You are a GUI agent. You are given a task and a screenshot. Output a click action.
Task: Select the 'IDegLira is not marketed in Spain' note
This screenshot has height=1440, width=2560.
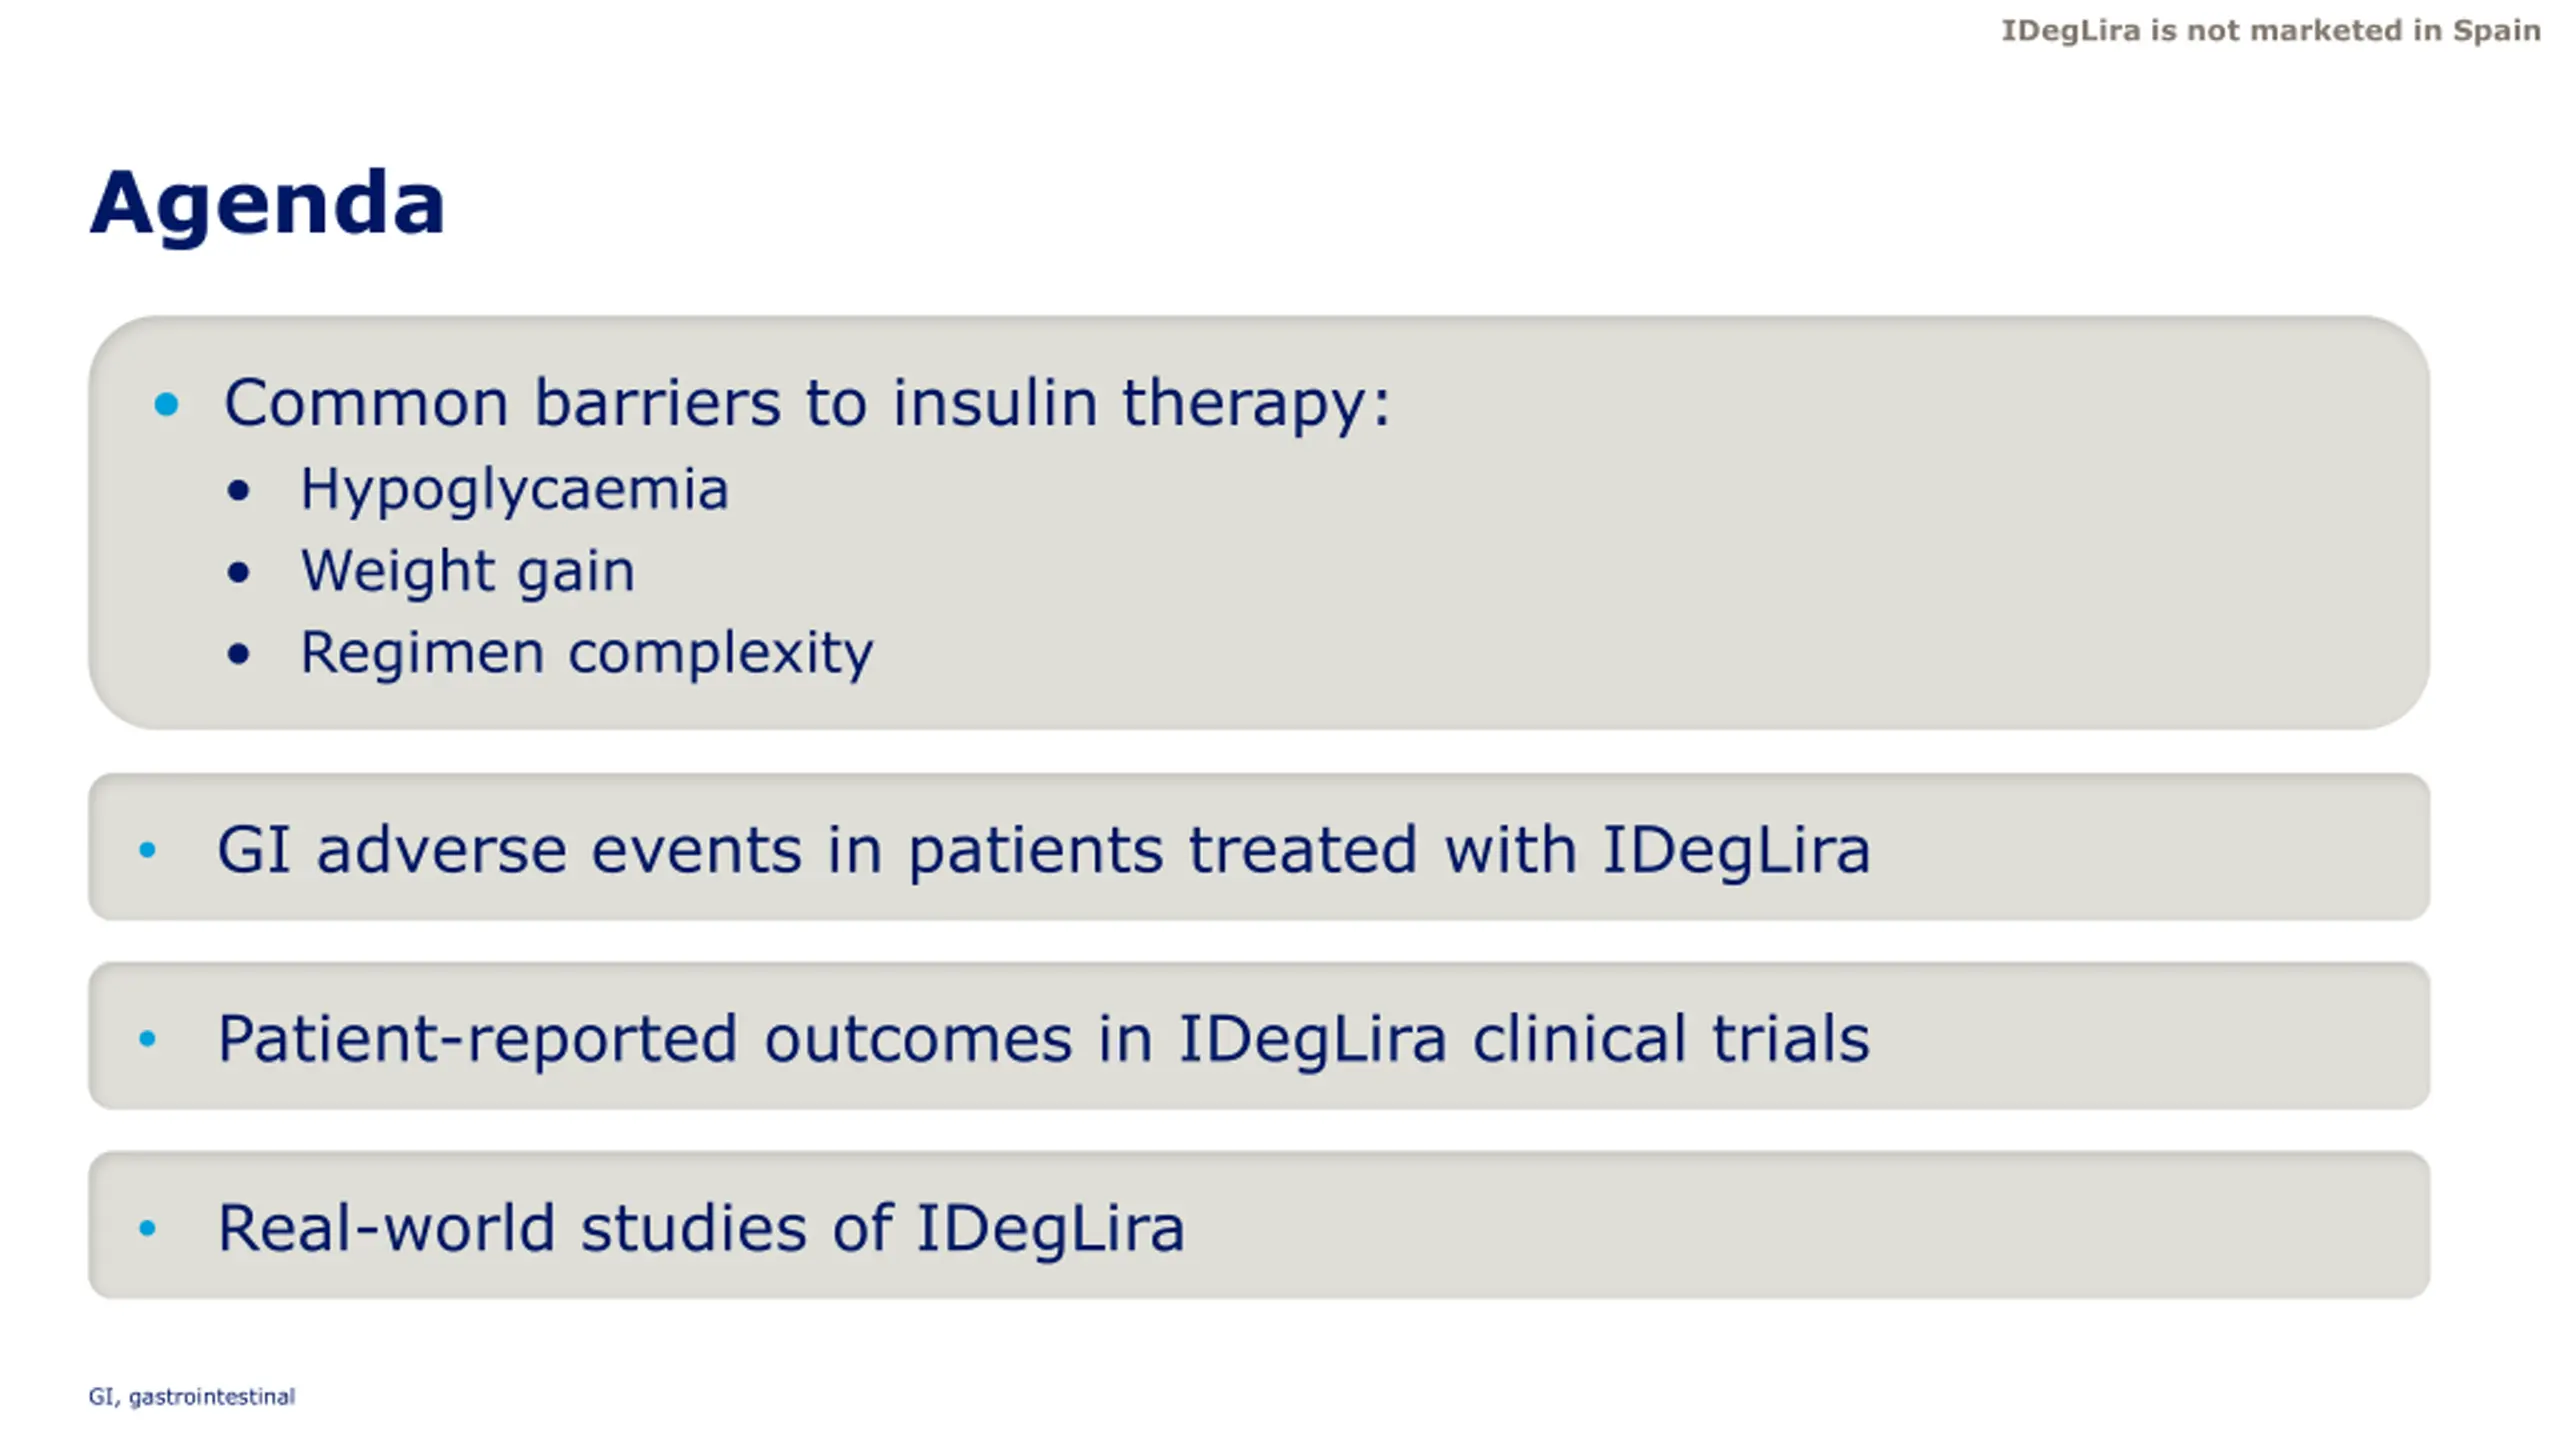click(x=2270, y=31)
